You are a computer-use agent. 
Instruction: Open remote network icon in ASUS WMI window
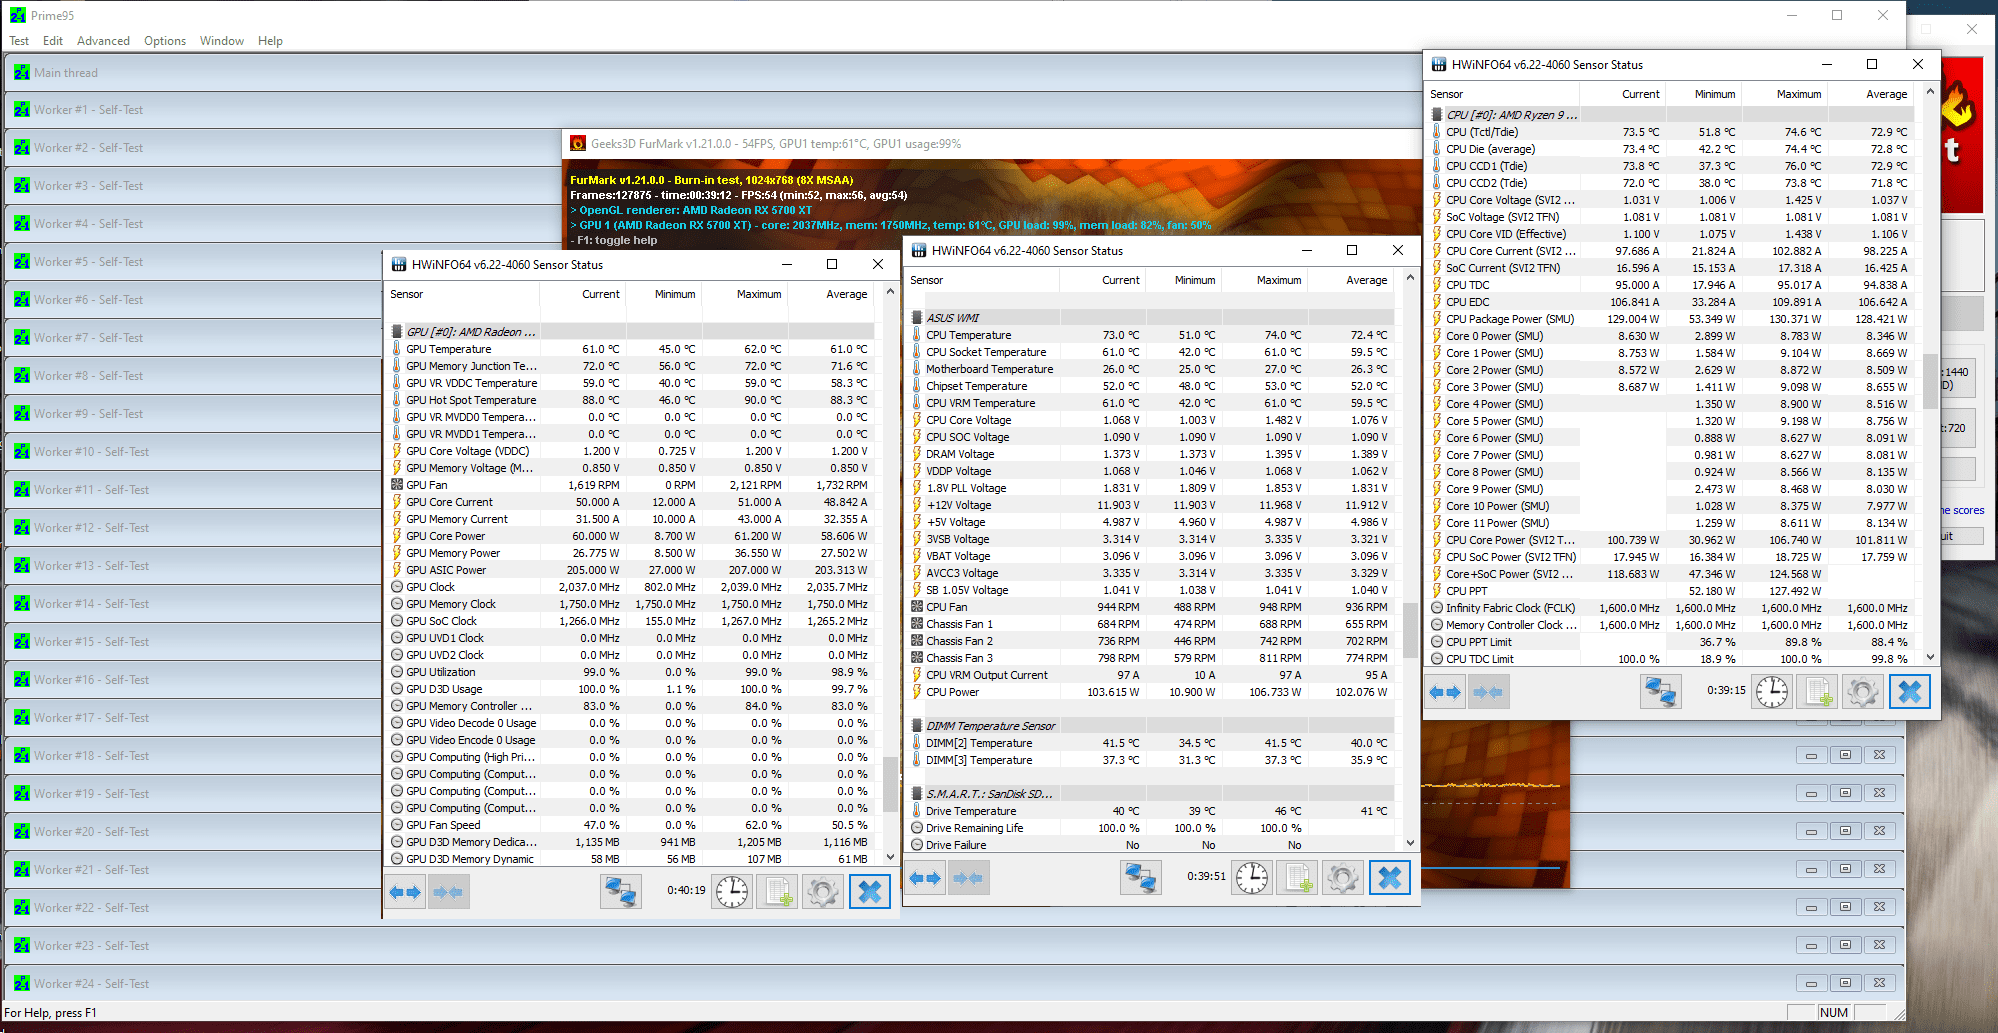1140,878
